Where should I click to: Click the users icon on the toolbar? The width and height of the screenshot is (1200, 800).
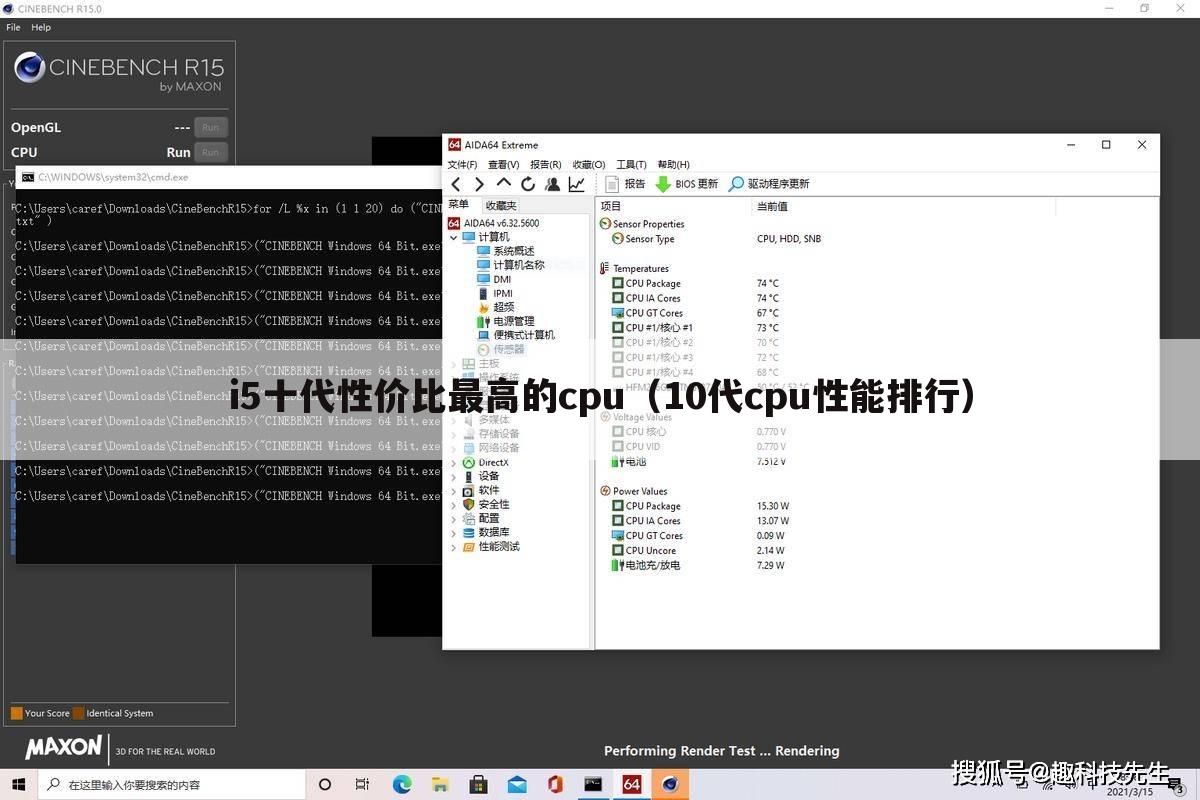click(x=552, y=184)
